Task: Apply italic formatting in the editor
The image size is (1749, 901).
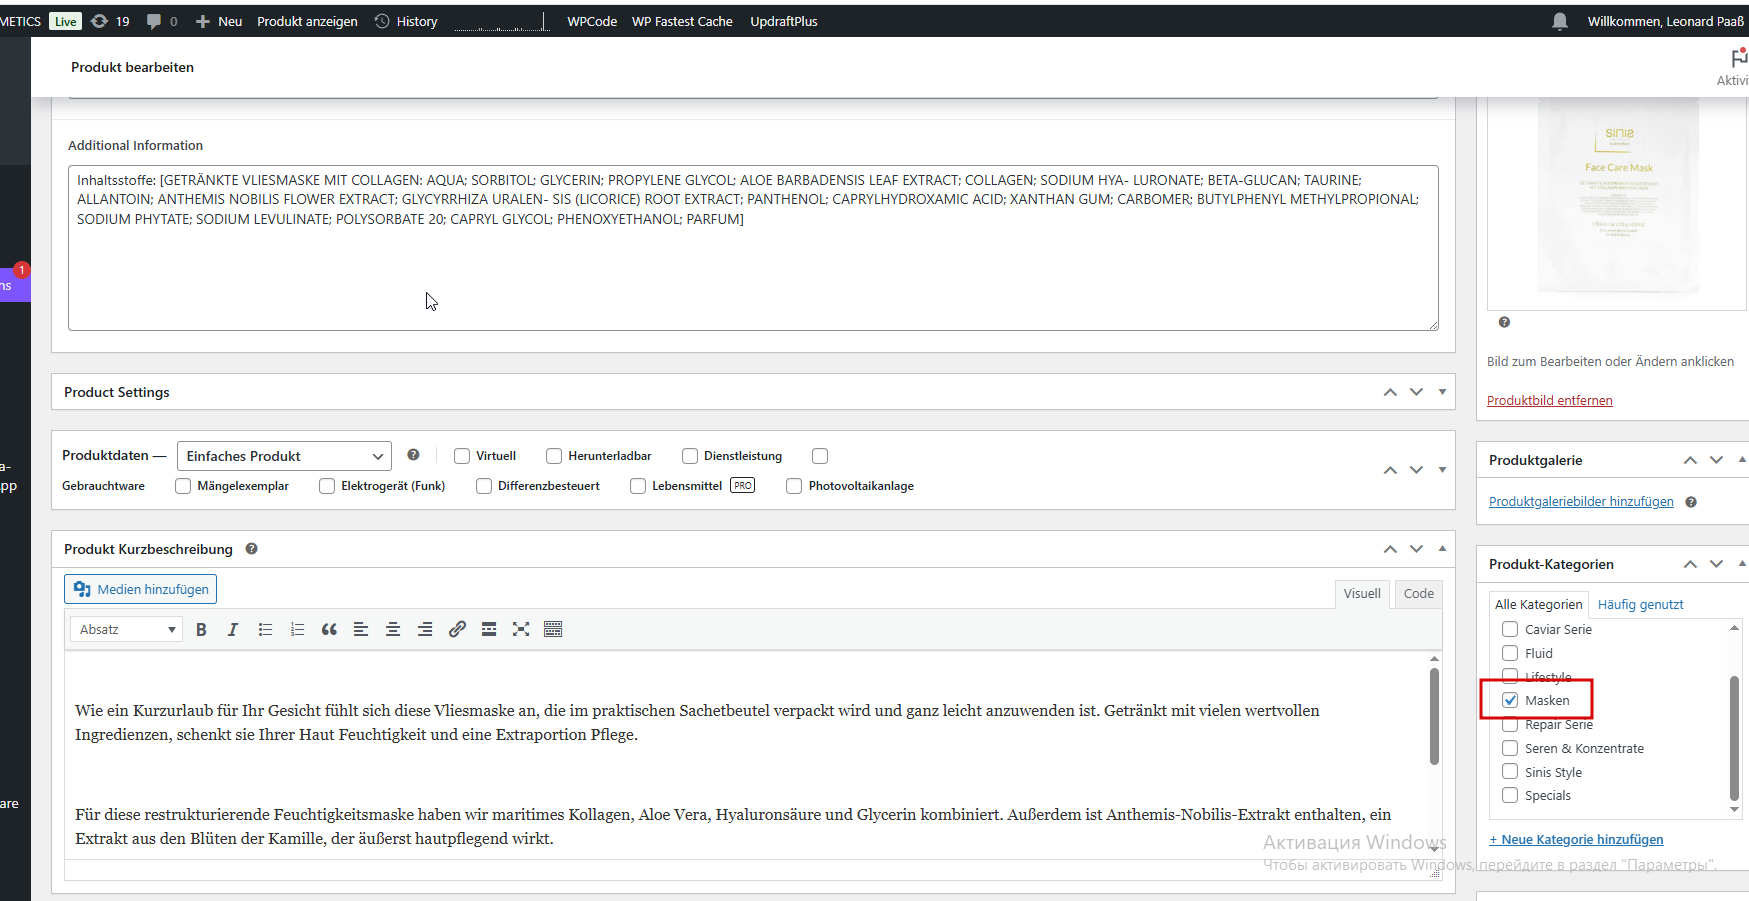Action: coord(233,629)
